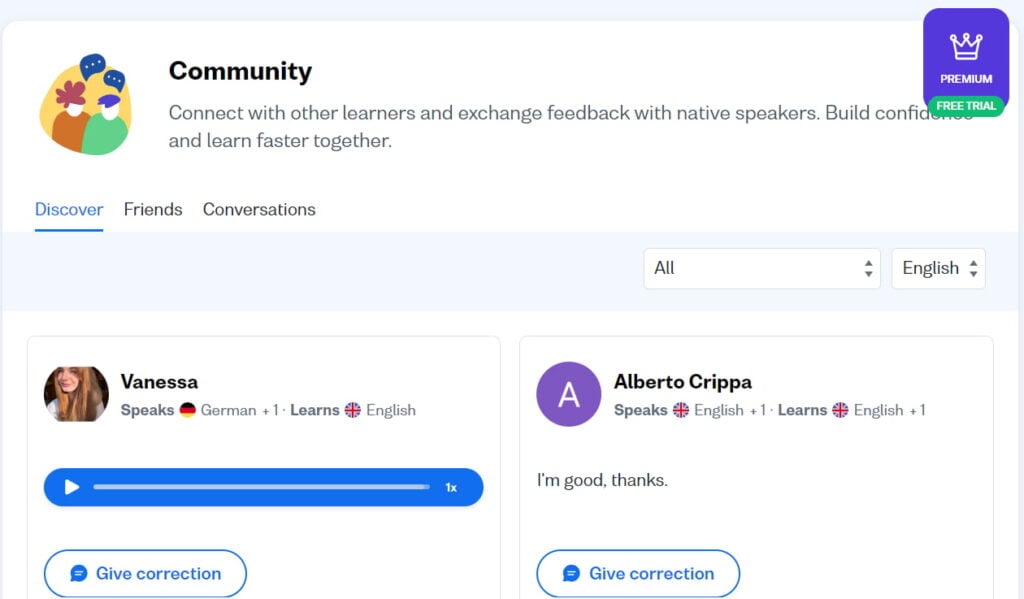Click the speech bubble icon on Vanessa's Give correction button

(x=77, y=573)
